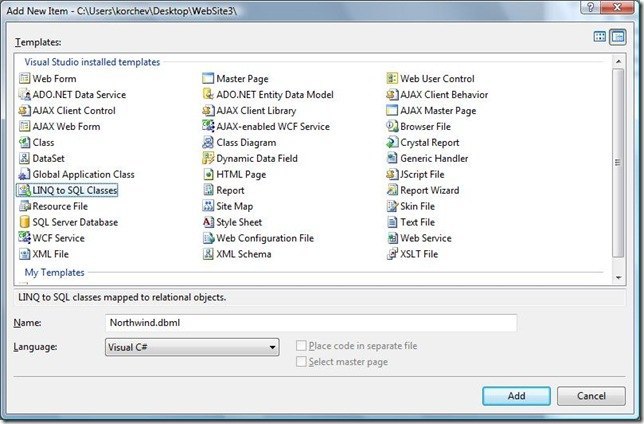Image resolution: width=644 pixels, height=424 pixels.
Task: Pick the Resource File icon
Action: coord(25,206)
